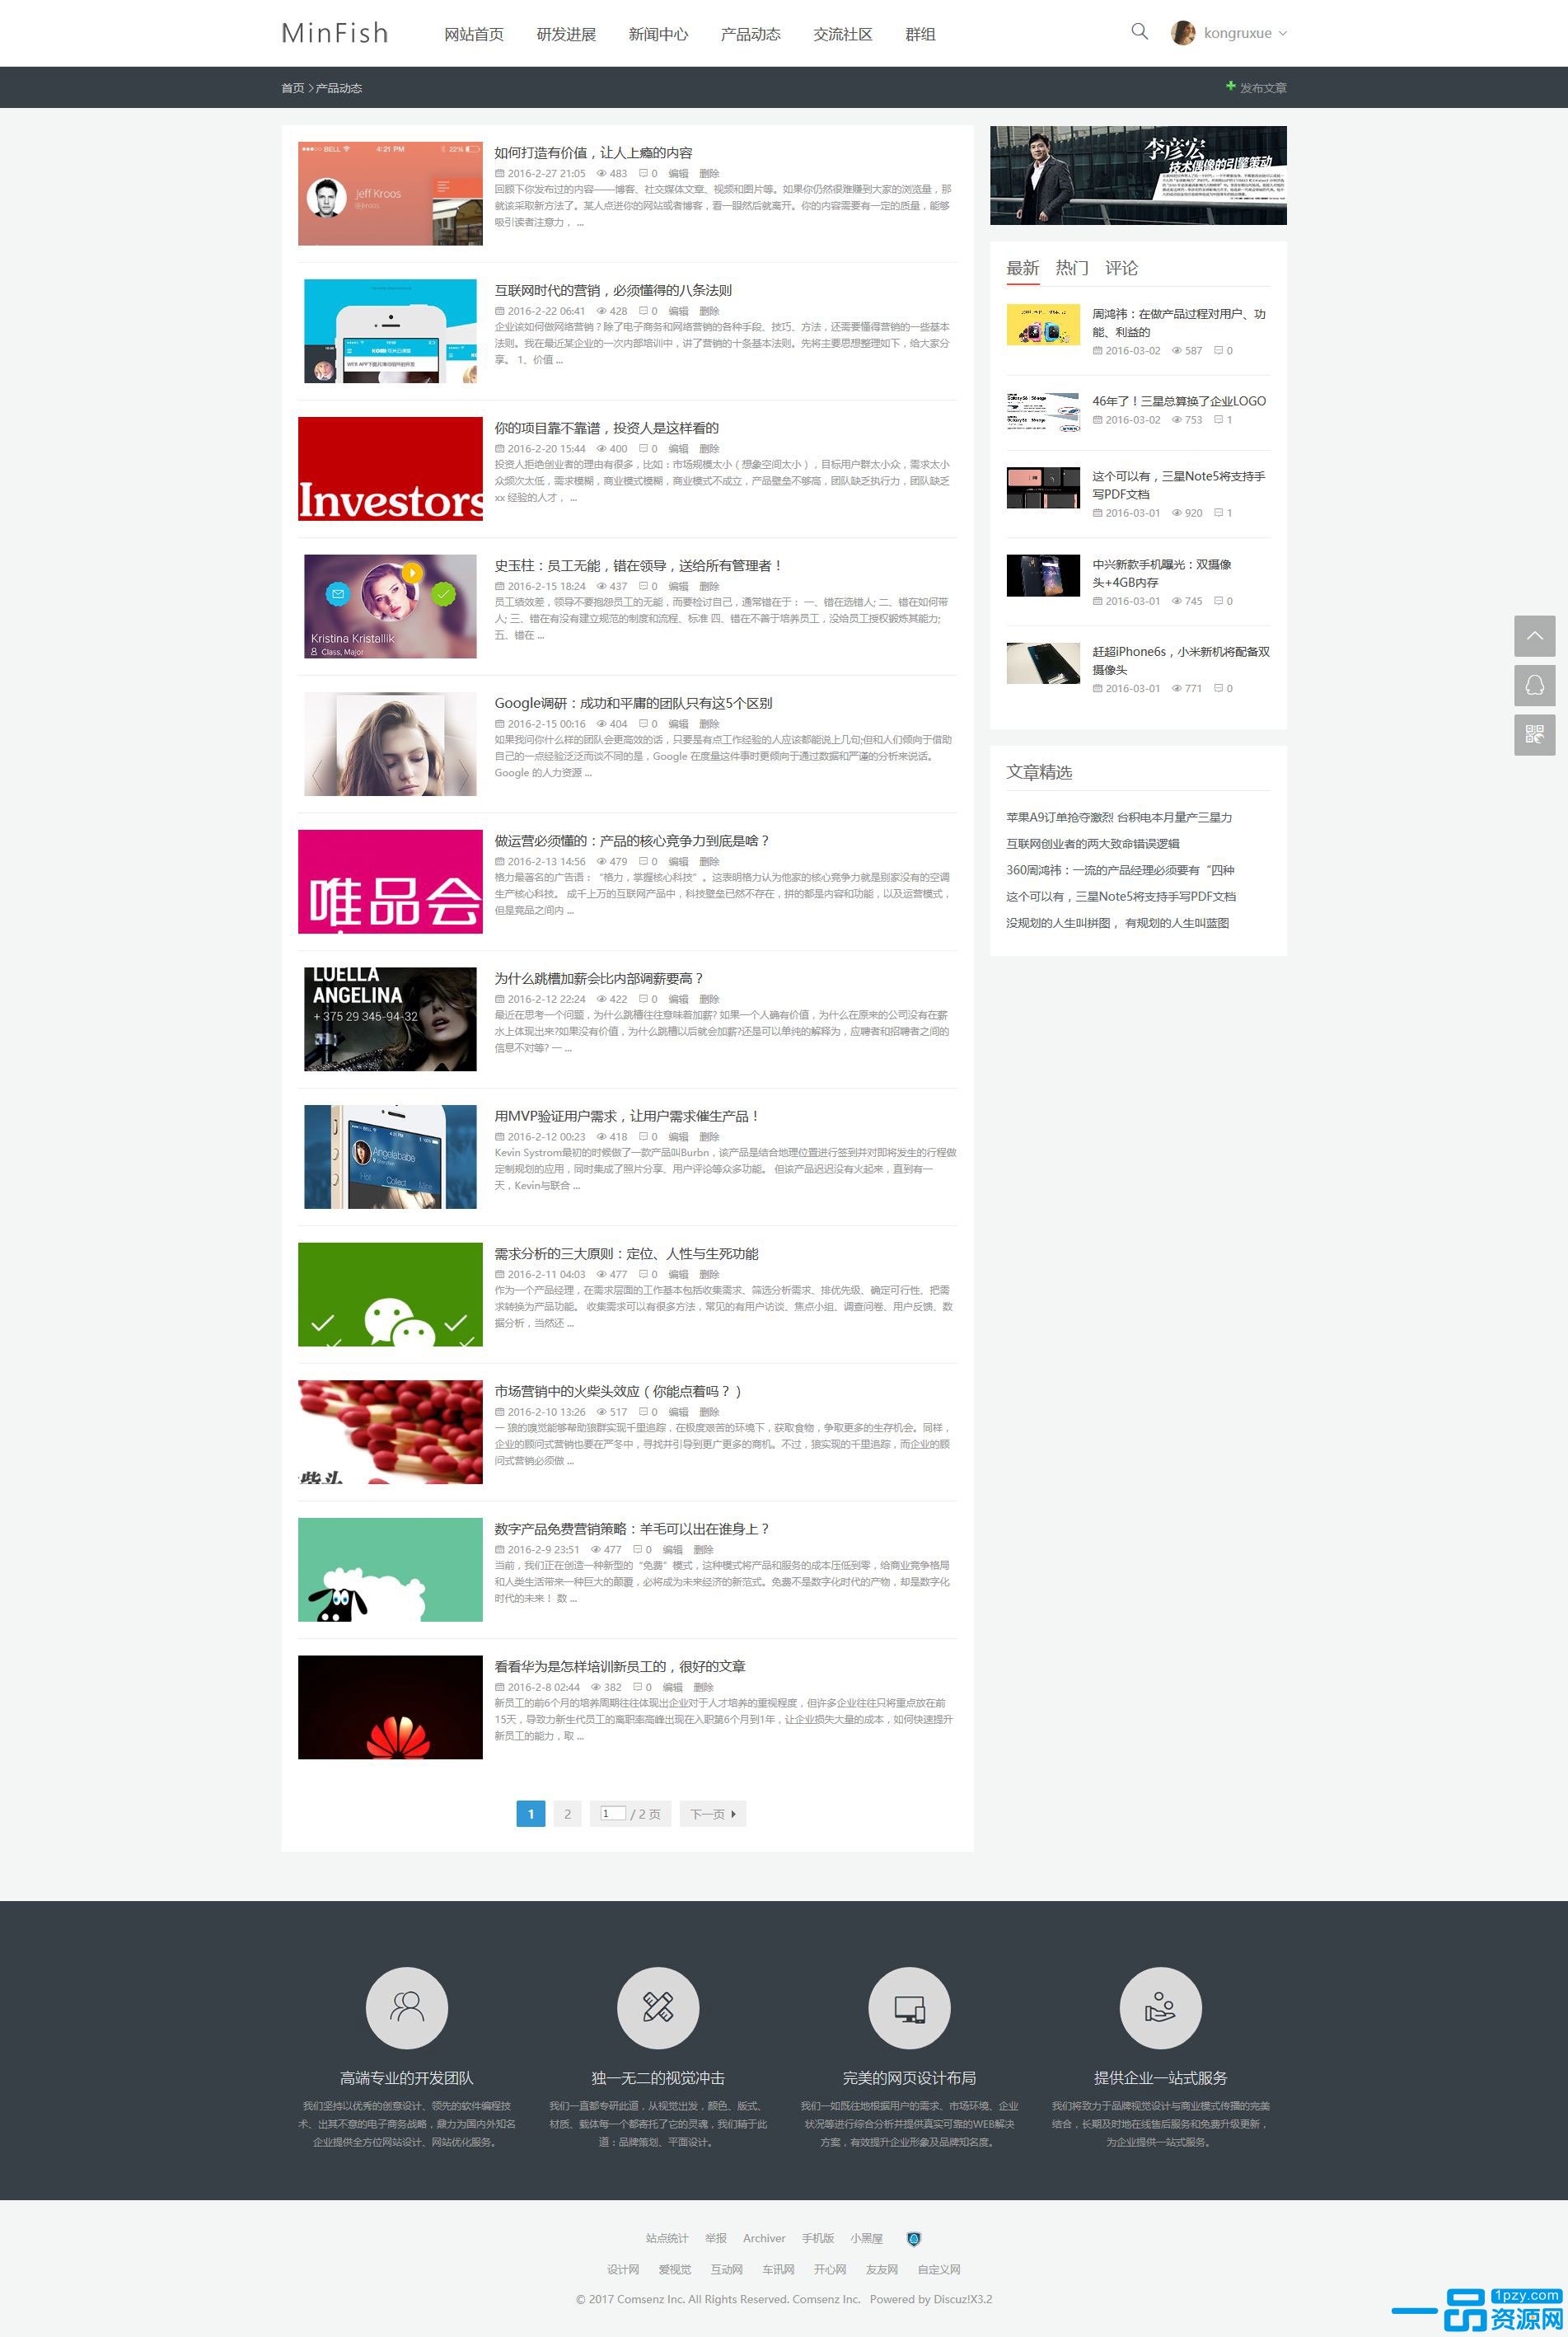This screenshot has width=1568, height=2337.
Task: Open 群组 in the navigation
Action: coord(920,34)
